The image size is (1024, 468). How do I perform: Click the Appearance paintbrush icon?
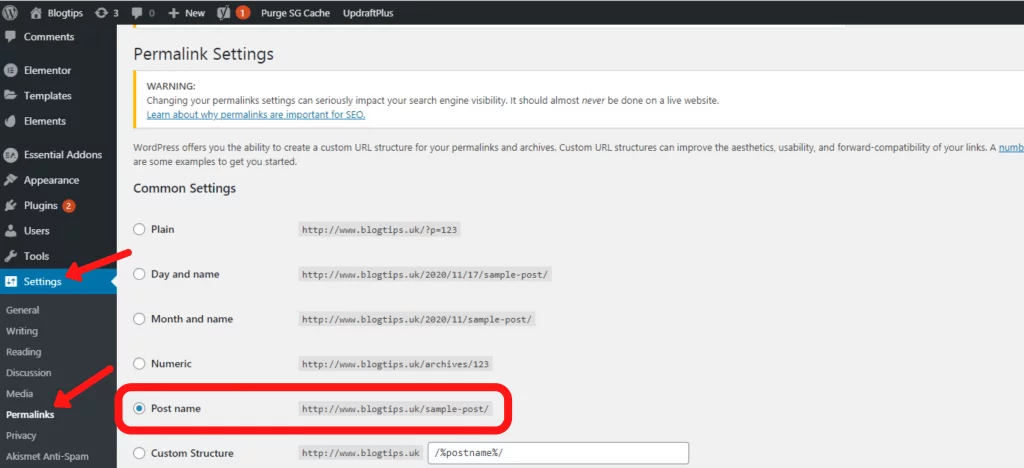(x=10, y=180)
